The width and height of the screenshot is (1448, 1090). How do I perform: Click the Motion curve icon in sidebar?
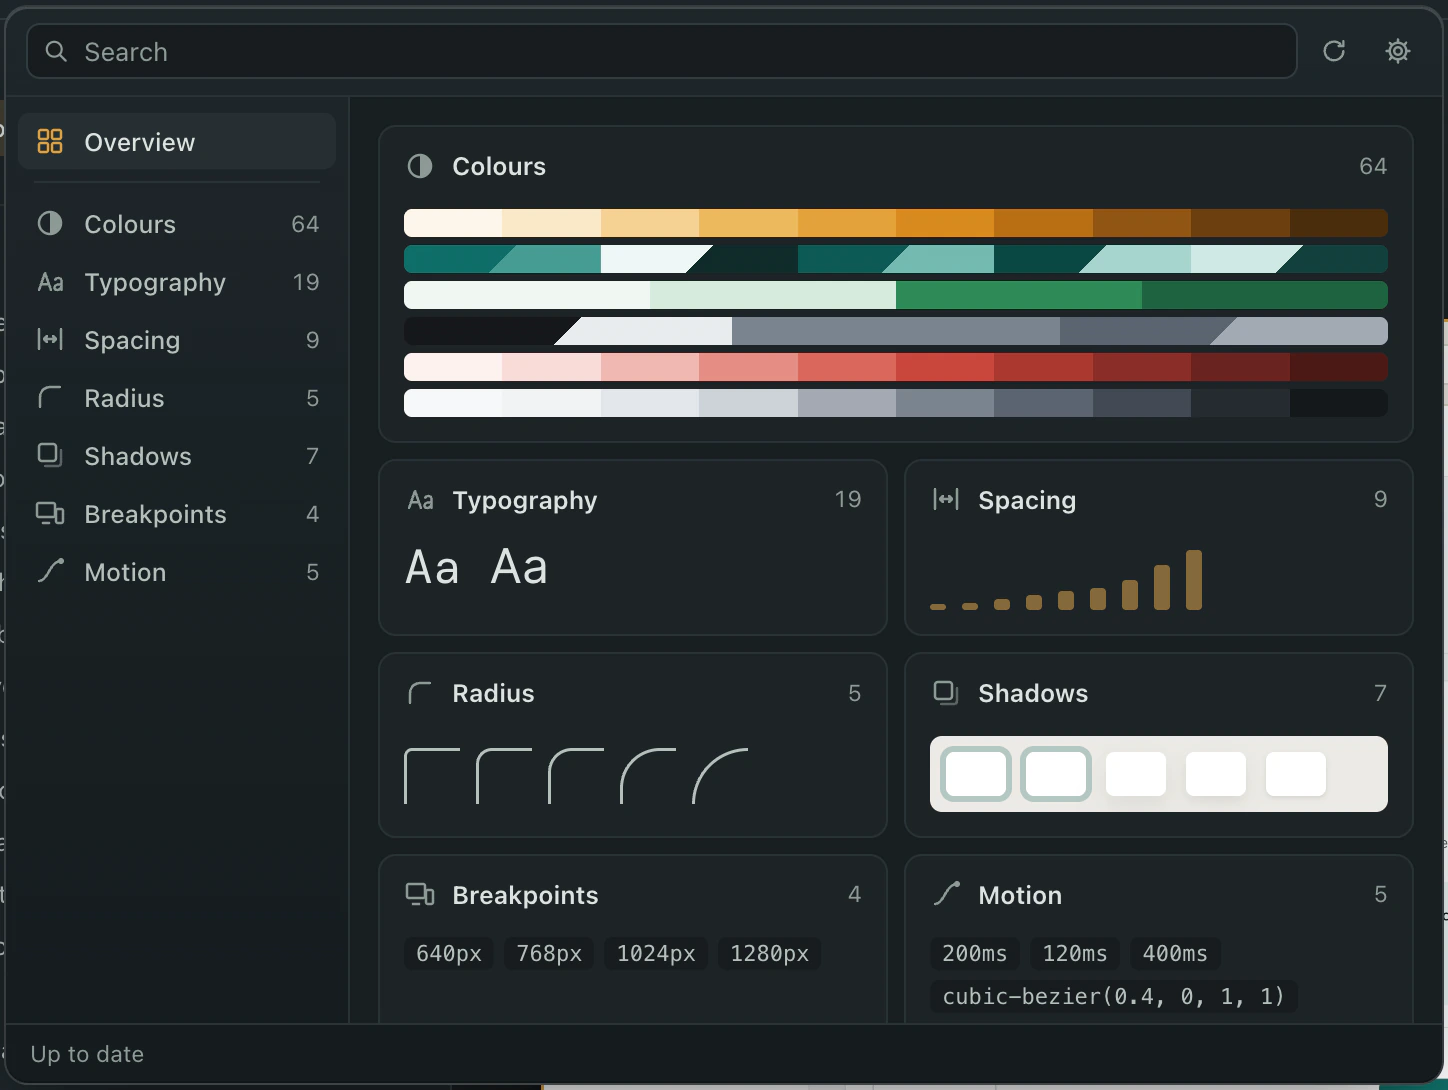pyautogui.click(x=50, y=571)
